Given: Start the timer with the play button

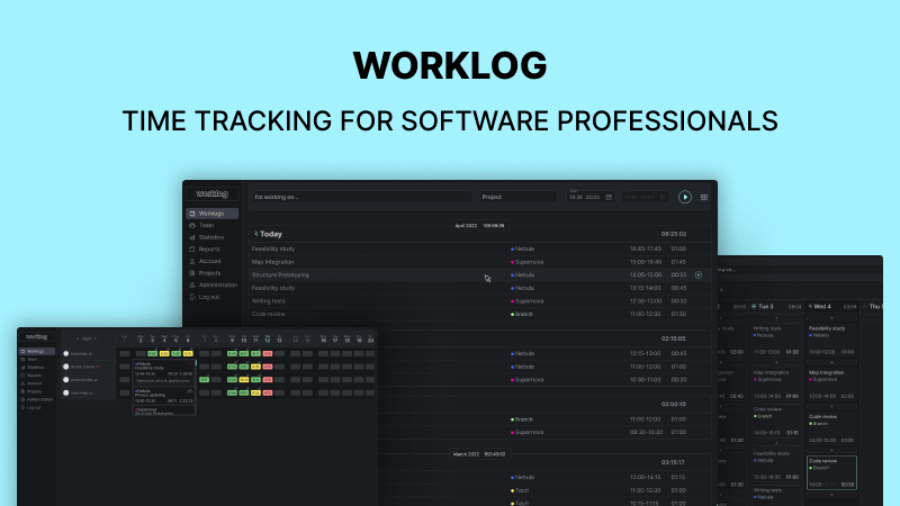Looking at the screenshot, I should pos(685,197).
